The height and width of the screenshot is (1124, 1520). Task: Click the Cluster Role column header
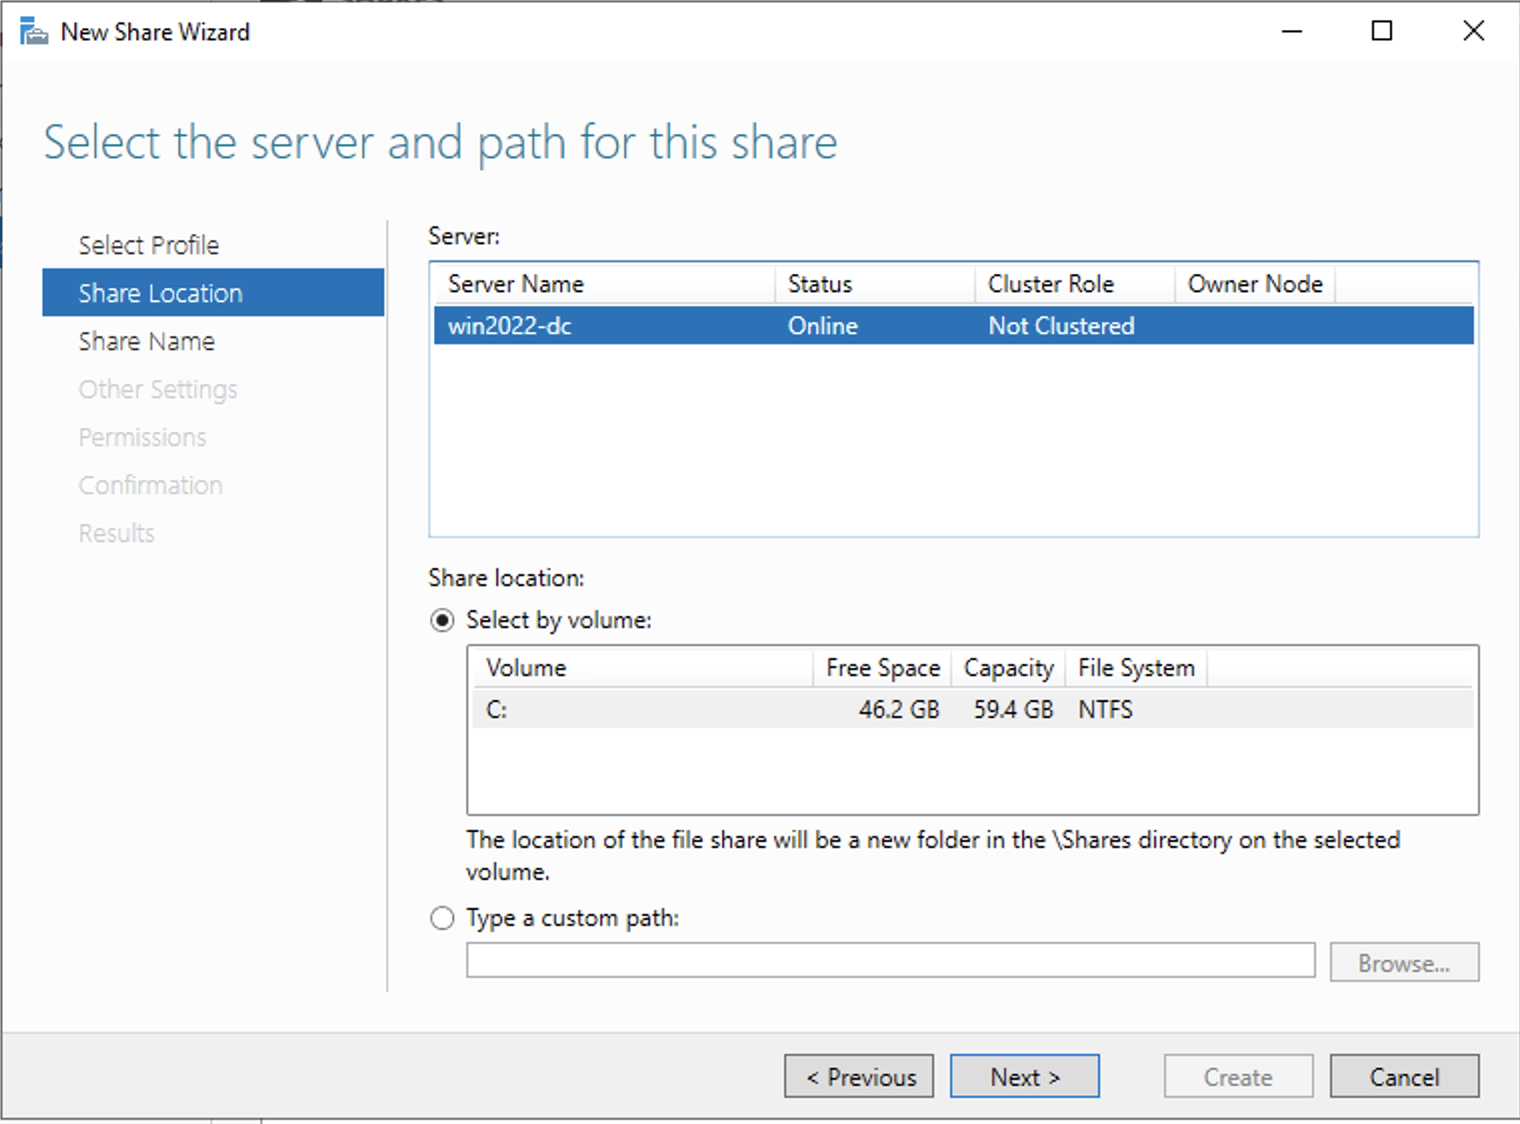(1073, 284)
